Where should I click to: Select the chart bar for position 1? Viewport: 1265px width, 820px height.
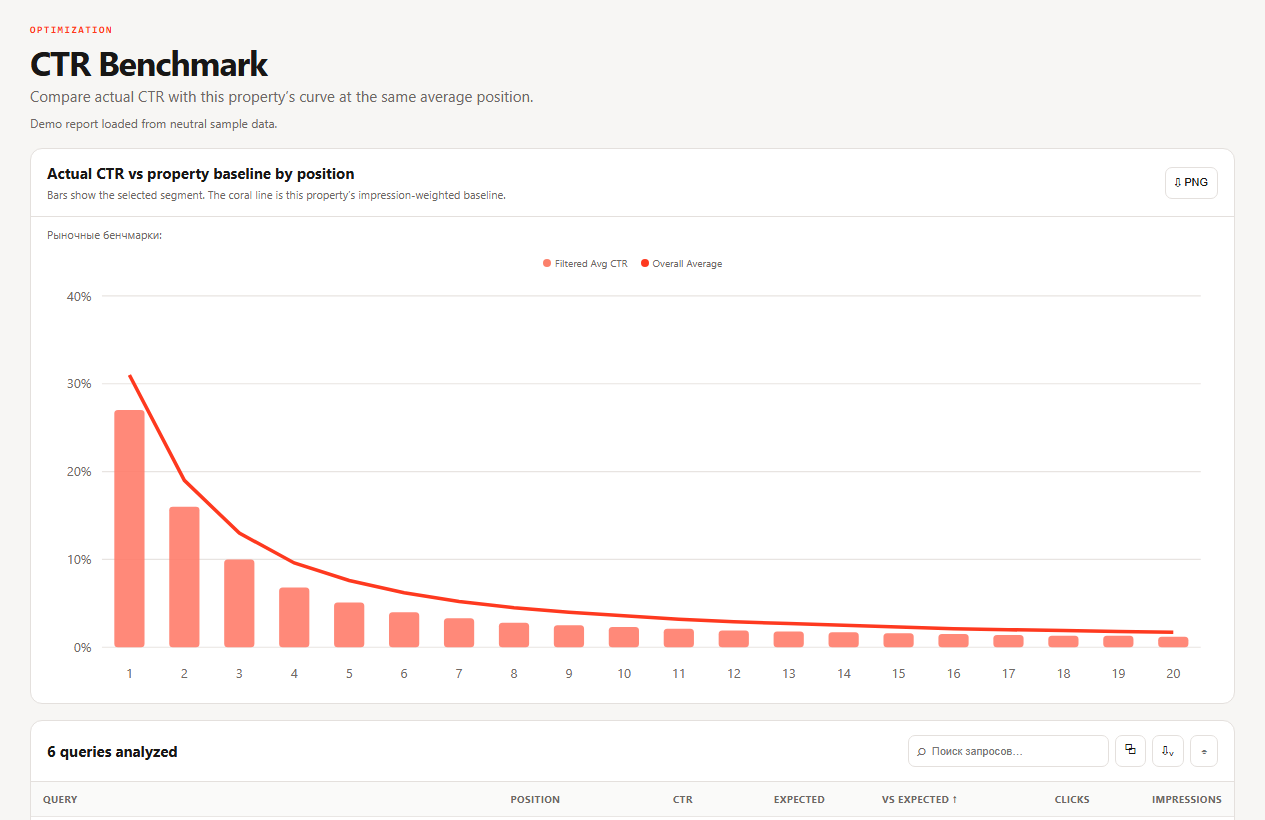(129, 528)
